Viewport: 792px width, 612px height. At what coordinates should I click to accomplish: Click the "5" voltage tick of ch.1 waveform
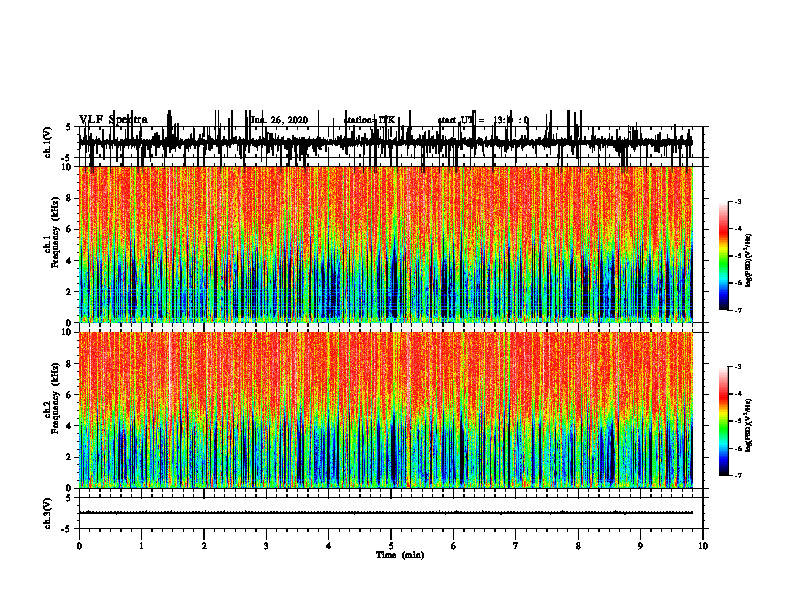69,127
